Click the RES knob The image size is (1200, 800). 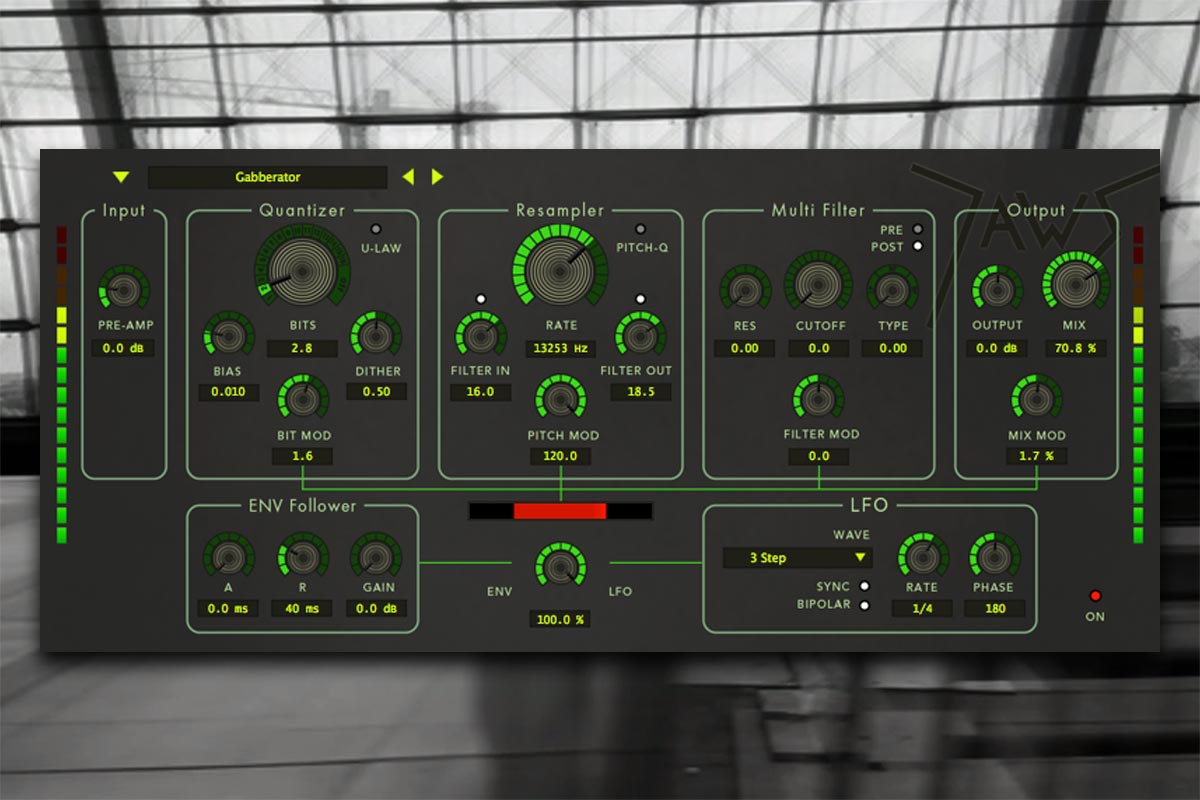click(744, 290)
